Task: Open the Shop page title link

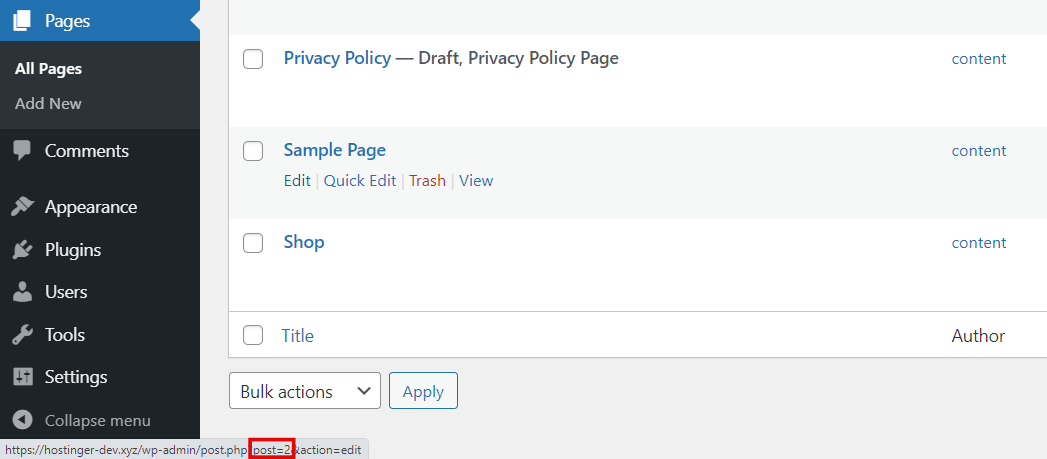Action: [x=304, y=242]
